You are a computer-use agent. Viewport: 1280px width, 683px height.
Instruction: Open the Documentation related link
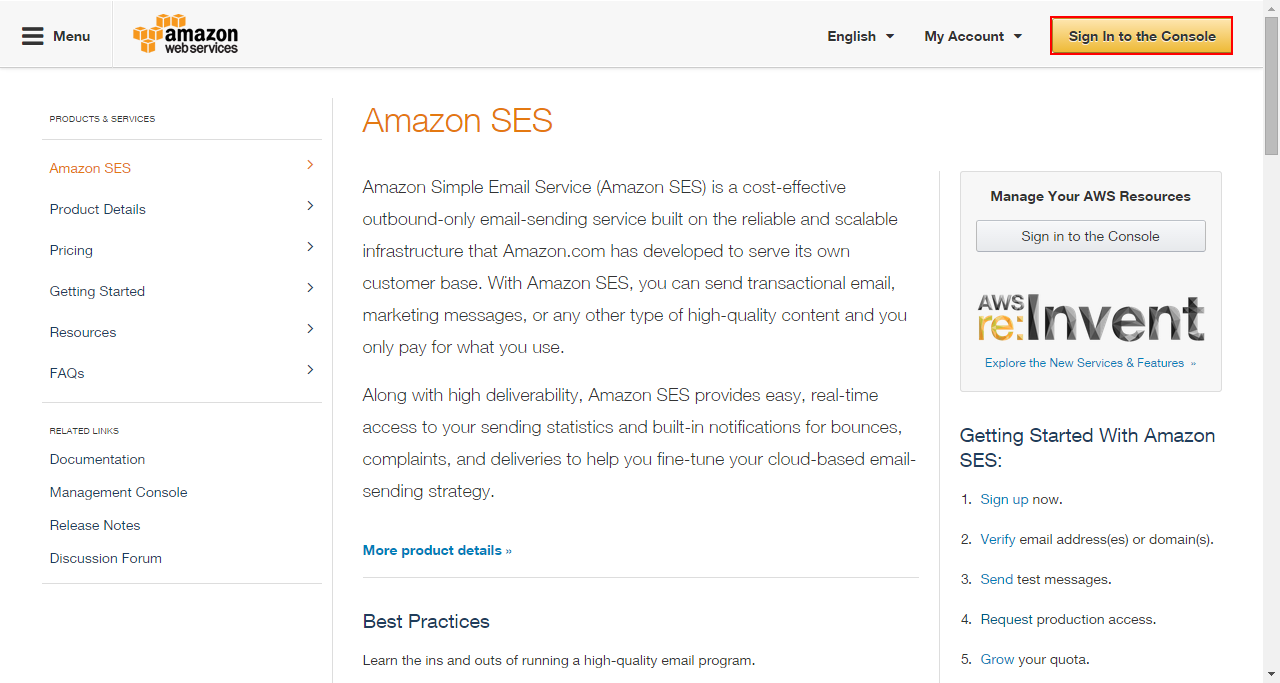pyautogui.click(x=97, y=459)
